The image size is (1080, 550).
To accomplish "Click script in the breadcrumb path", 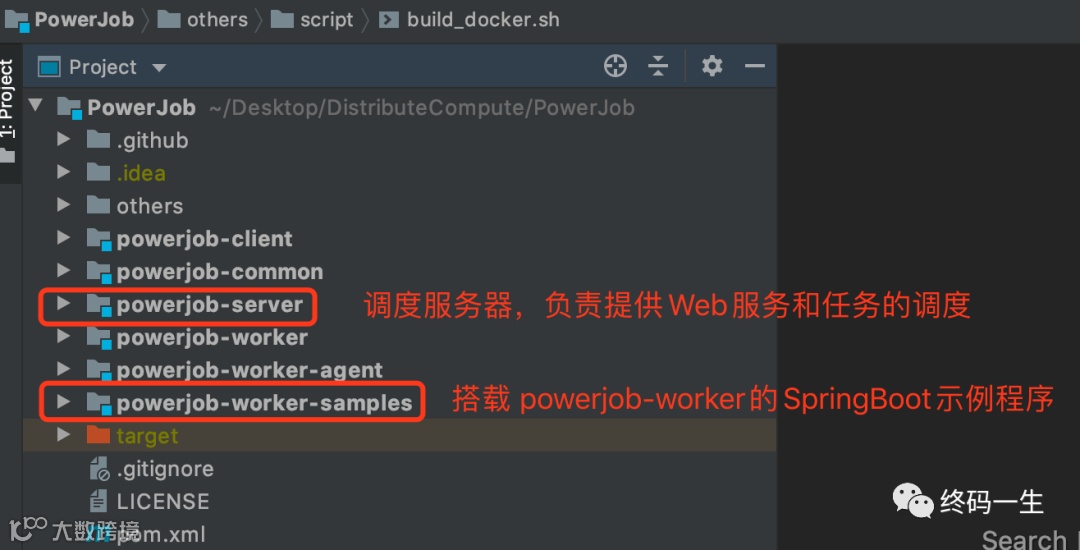I will click(326, 19).
